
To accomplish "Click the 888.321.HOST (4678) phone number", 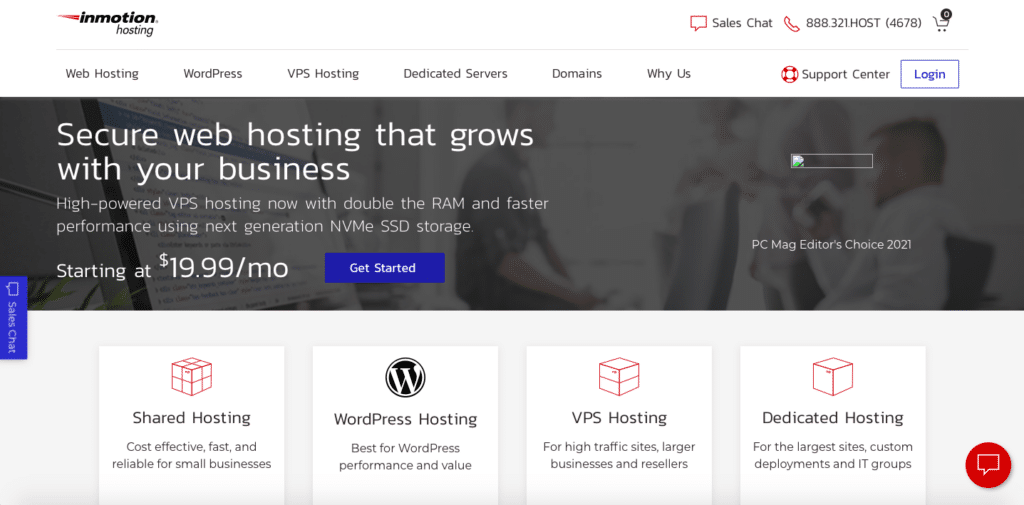I will (863, 24).
